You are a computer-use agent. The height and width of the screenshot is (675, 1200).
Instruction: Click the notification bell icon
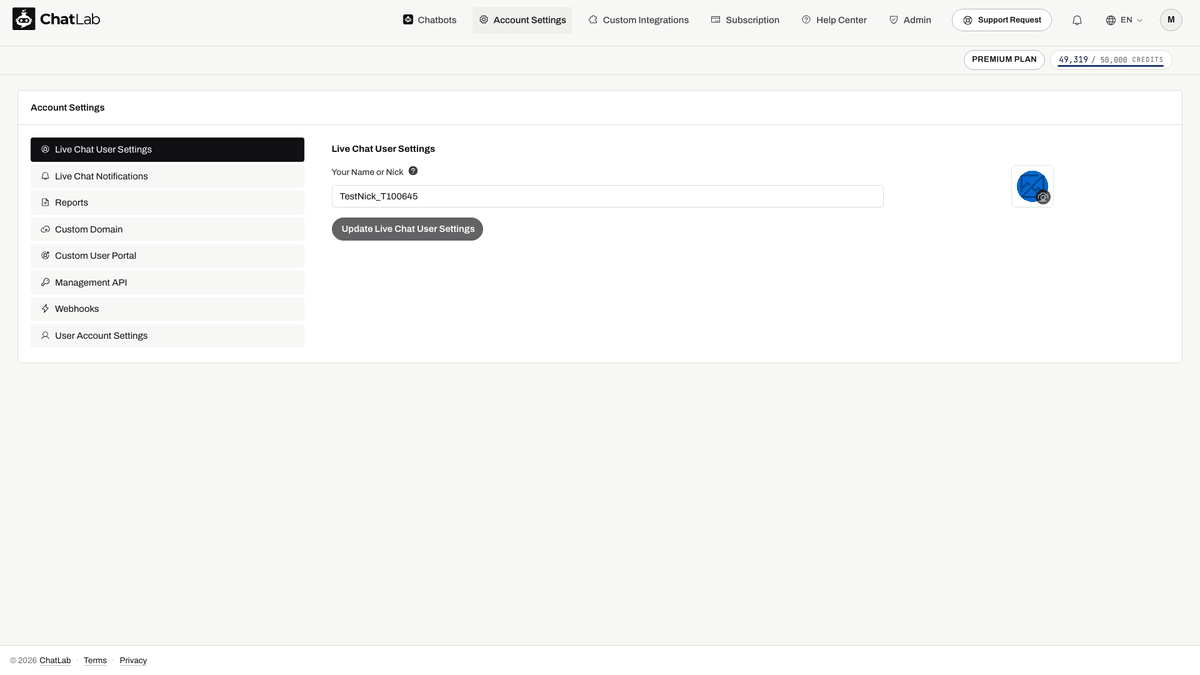pyautogui.click(x=1077, y=20)
